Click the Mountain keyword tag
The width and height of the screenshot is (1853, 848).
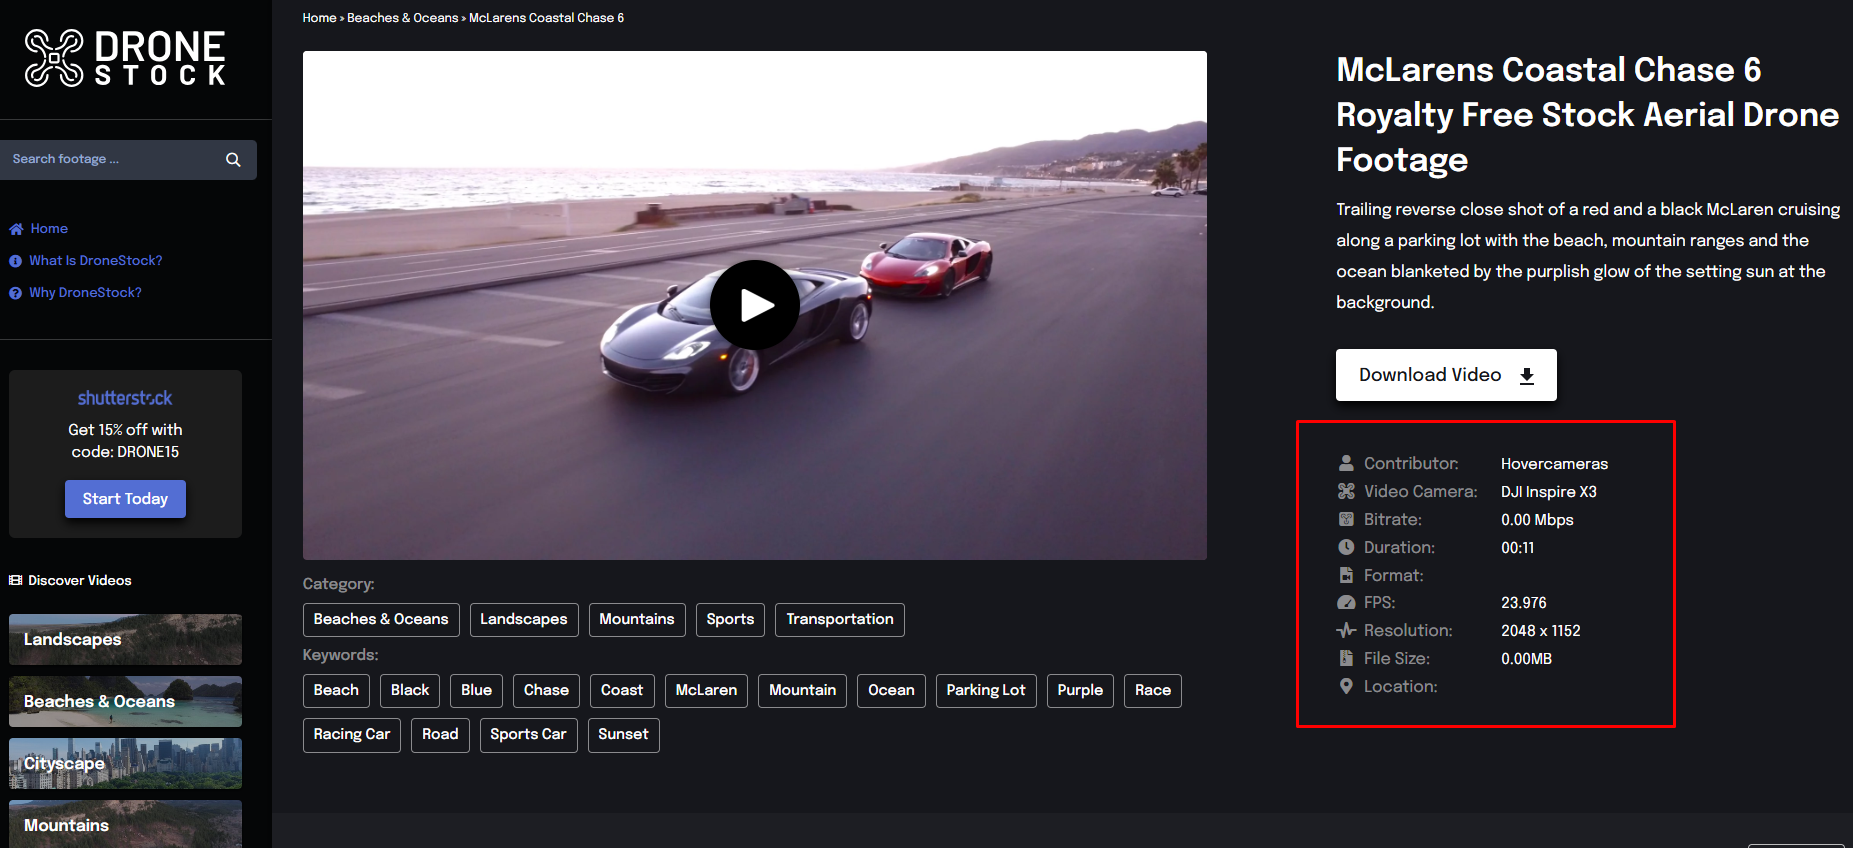(x=802, y=691)
